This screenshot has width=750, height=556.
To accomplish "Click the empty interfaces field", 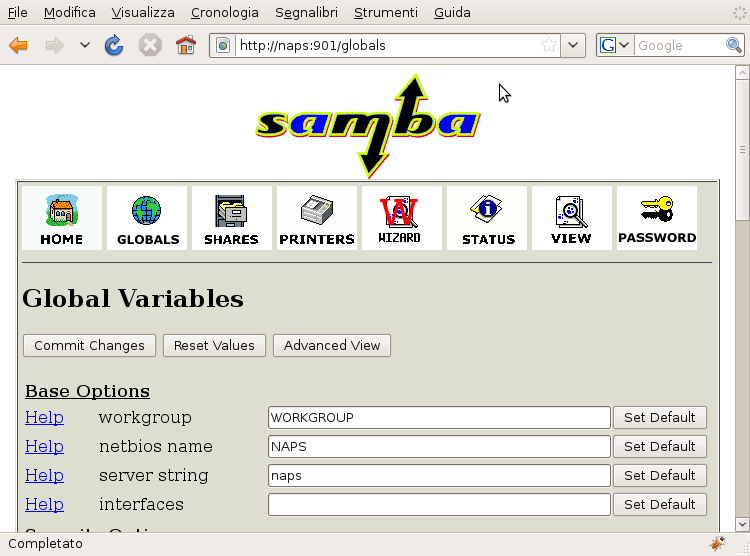I will pos(439,504).
